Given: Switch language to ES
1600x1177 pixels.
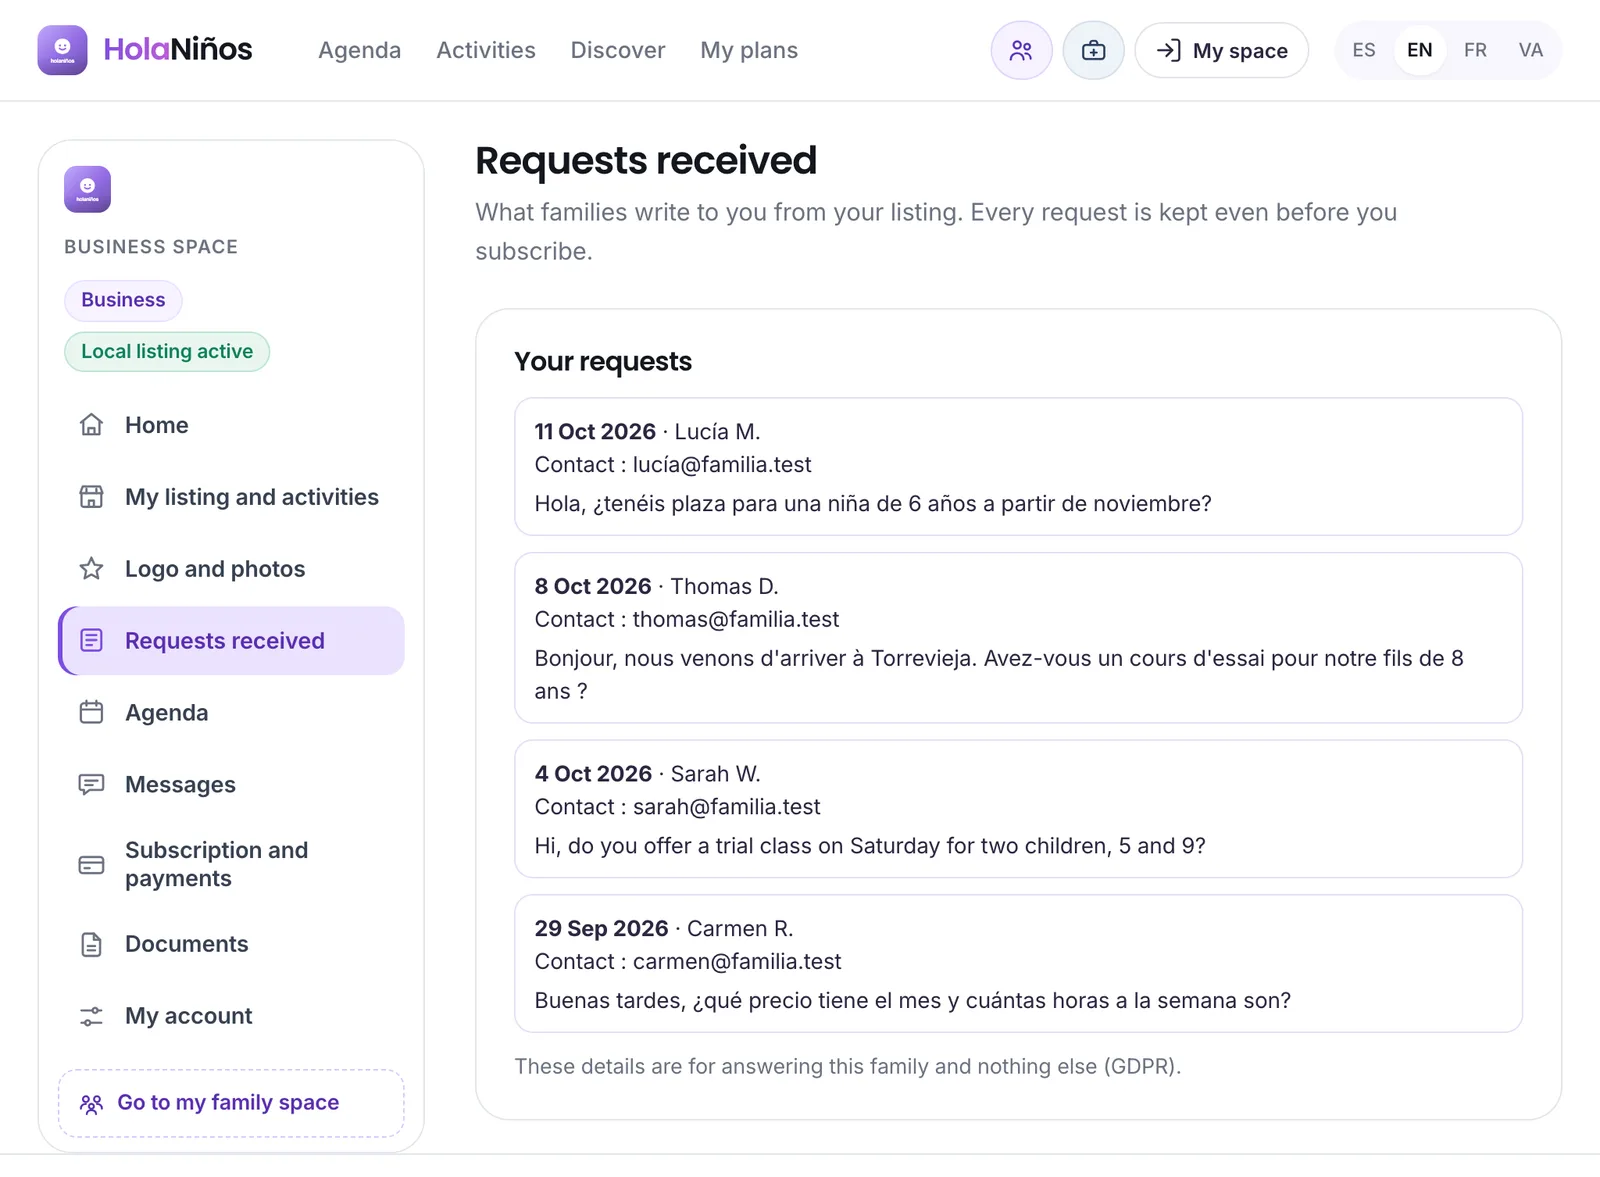Looking at the screenshot, I should click(x=1364, y=50).
